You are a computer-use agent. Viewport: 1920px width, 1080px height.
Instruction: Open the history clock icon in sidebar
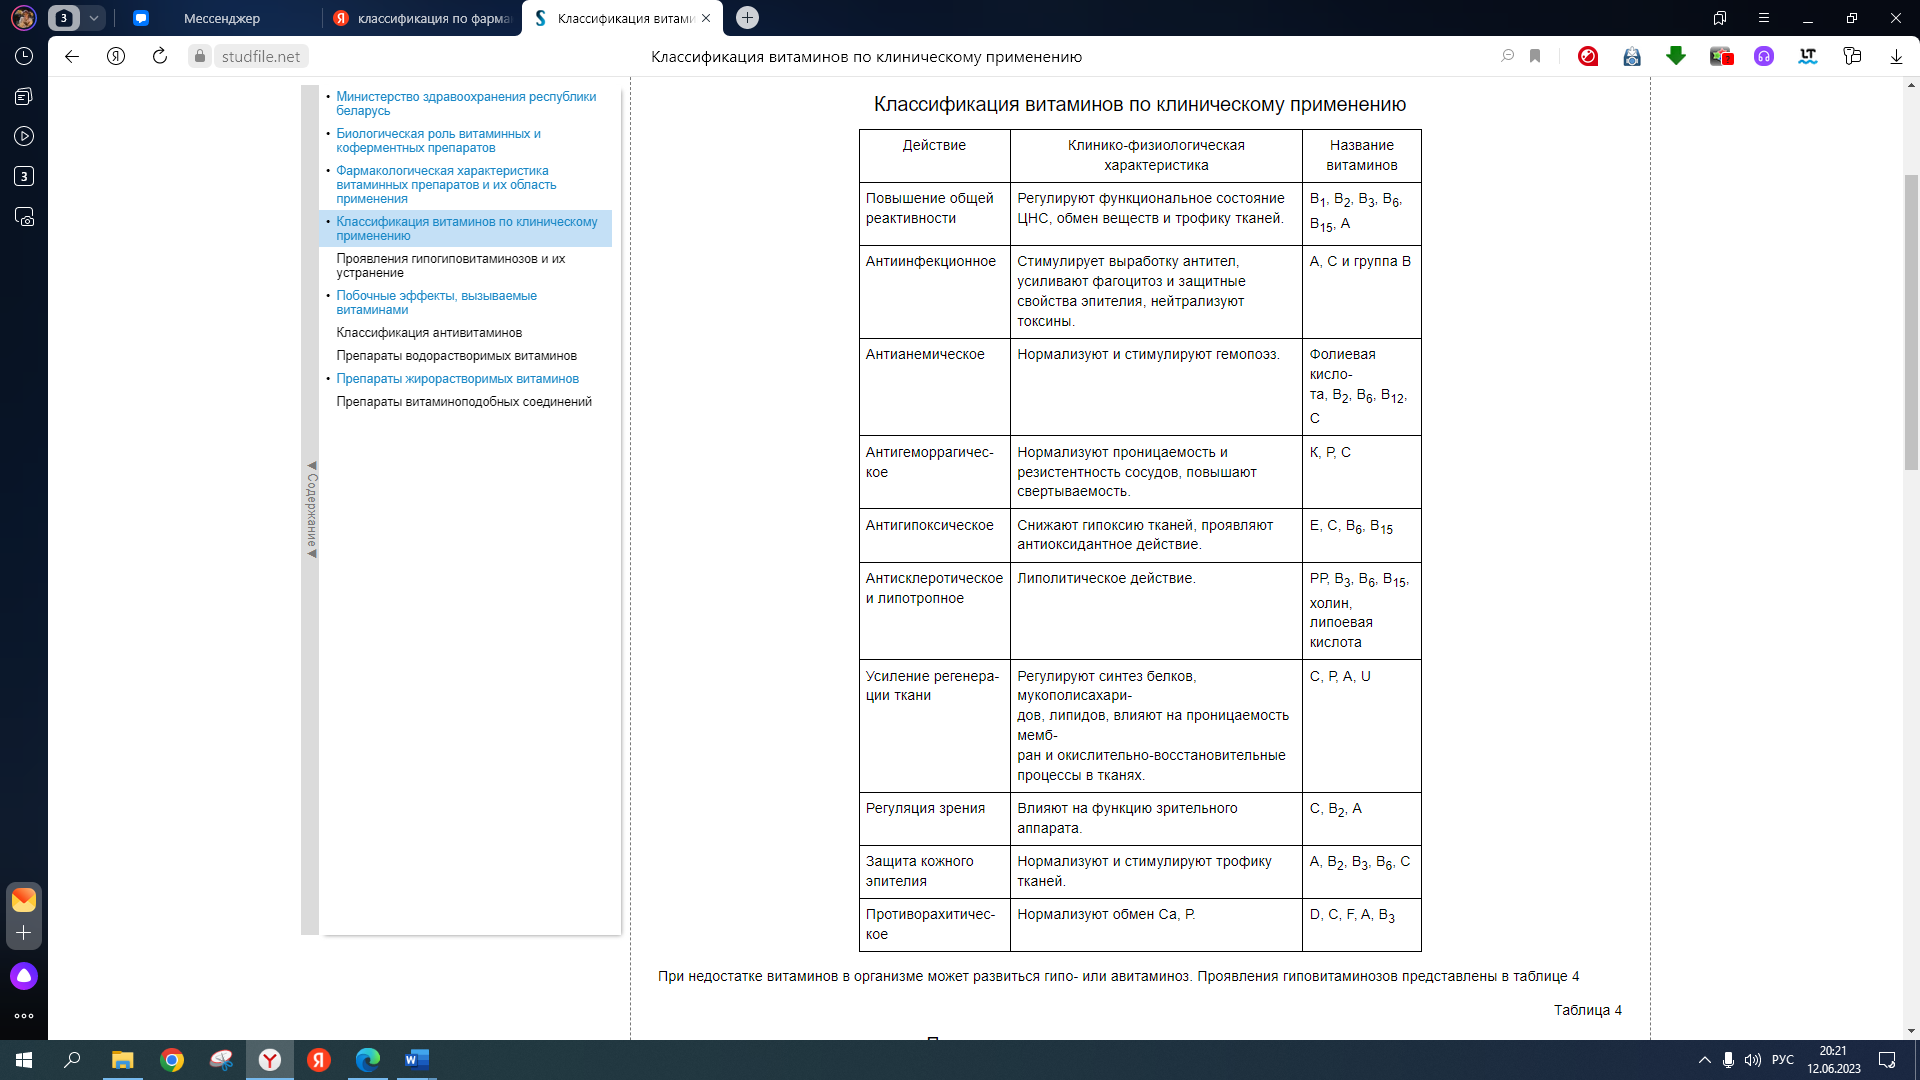click(x=24, y=57)
